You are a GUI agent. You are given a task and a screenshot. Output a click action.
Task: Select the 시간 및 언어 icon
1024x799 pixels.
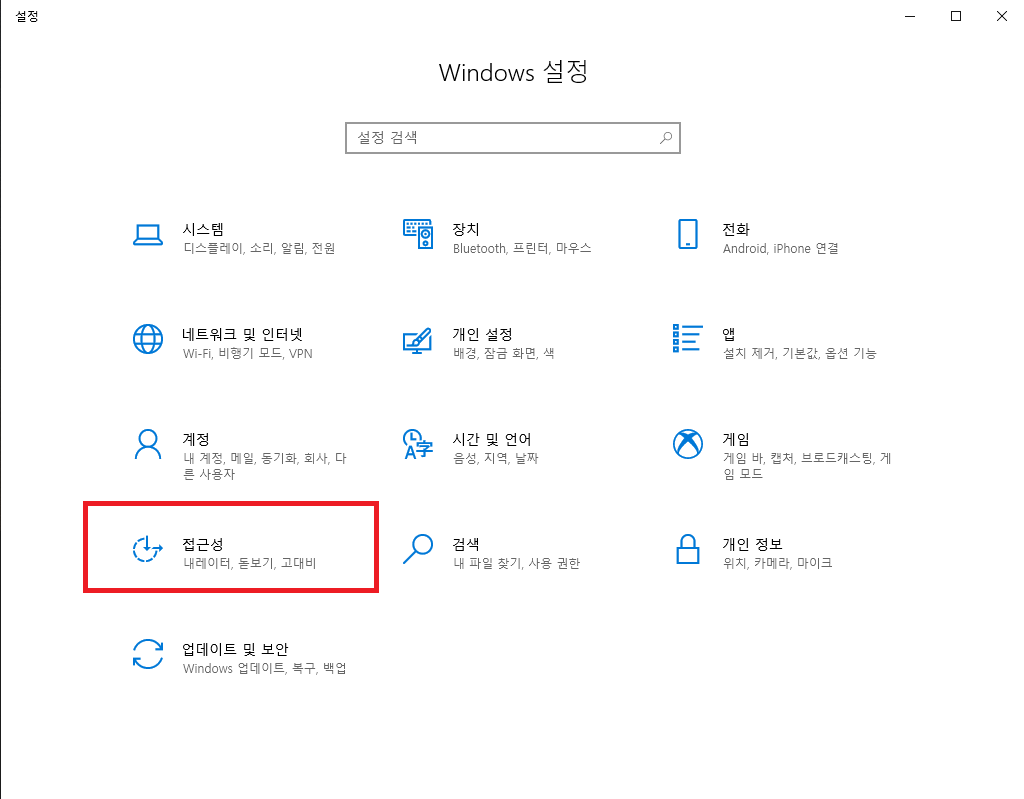pyautogui.click(x=418, y=444)
